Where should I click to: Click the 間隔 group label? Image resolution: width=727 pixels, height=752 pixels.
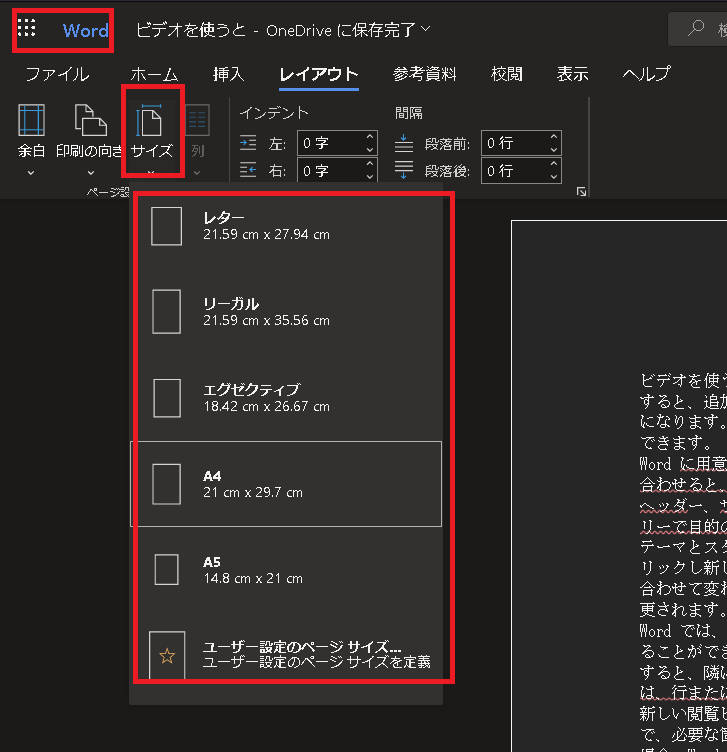pos(409,113)
